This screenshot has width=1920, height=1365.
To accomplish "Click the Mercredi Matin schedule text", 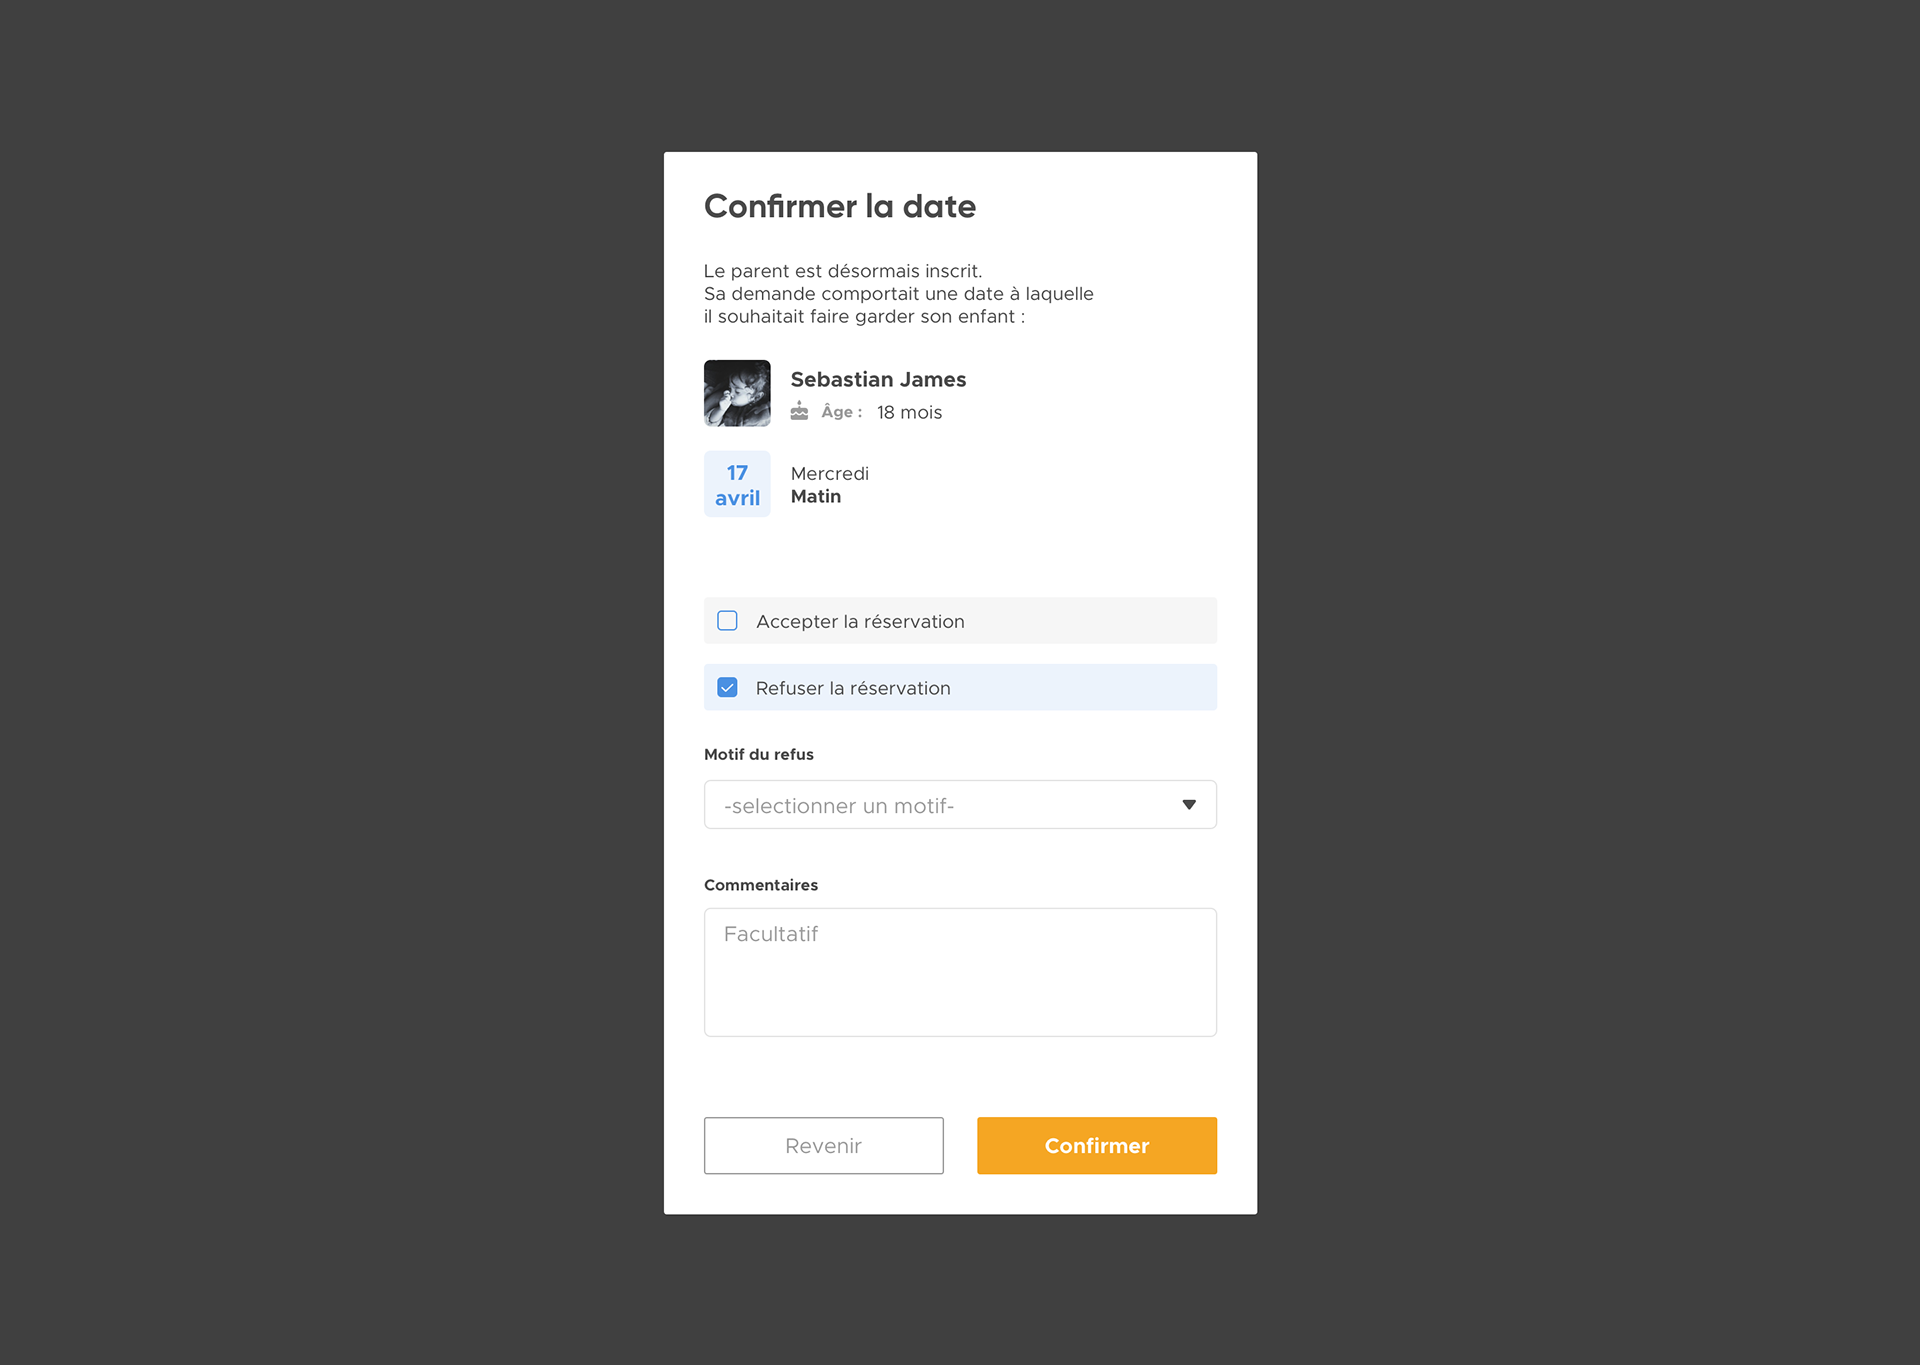I will click(830, 485).
